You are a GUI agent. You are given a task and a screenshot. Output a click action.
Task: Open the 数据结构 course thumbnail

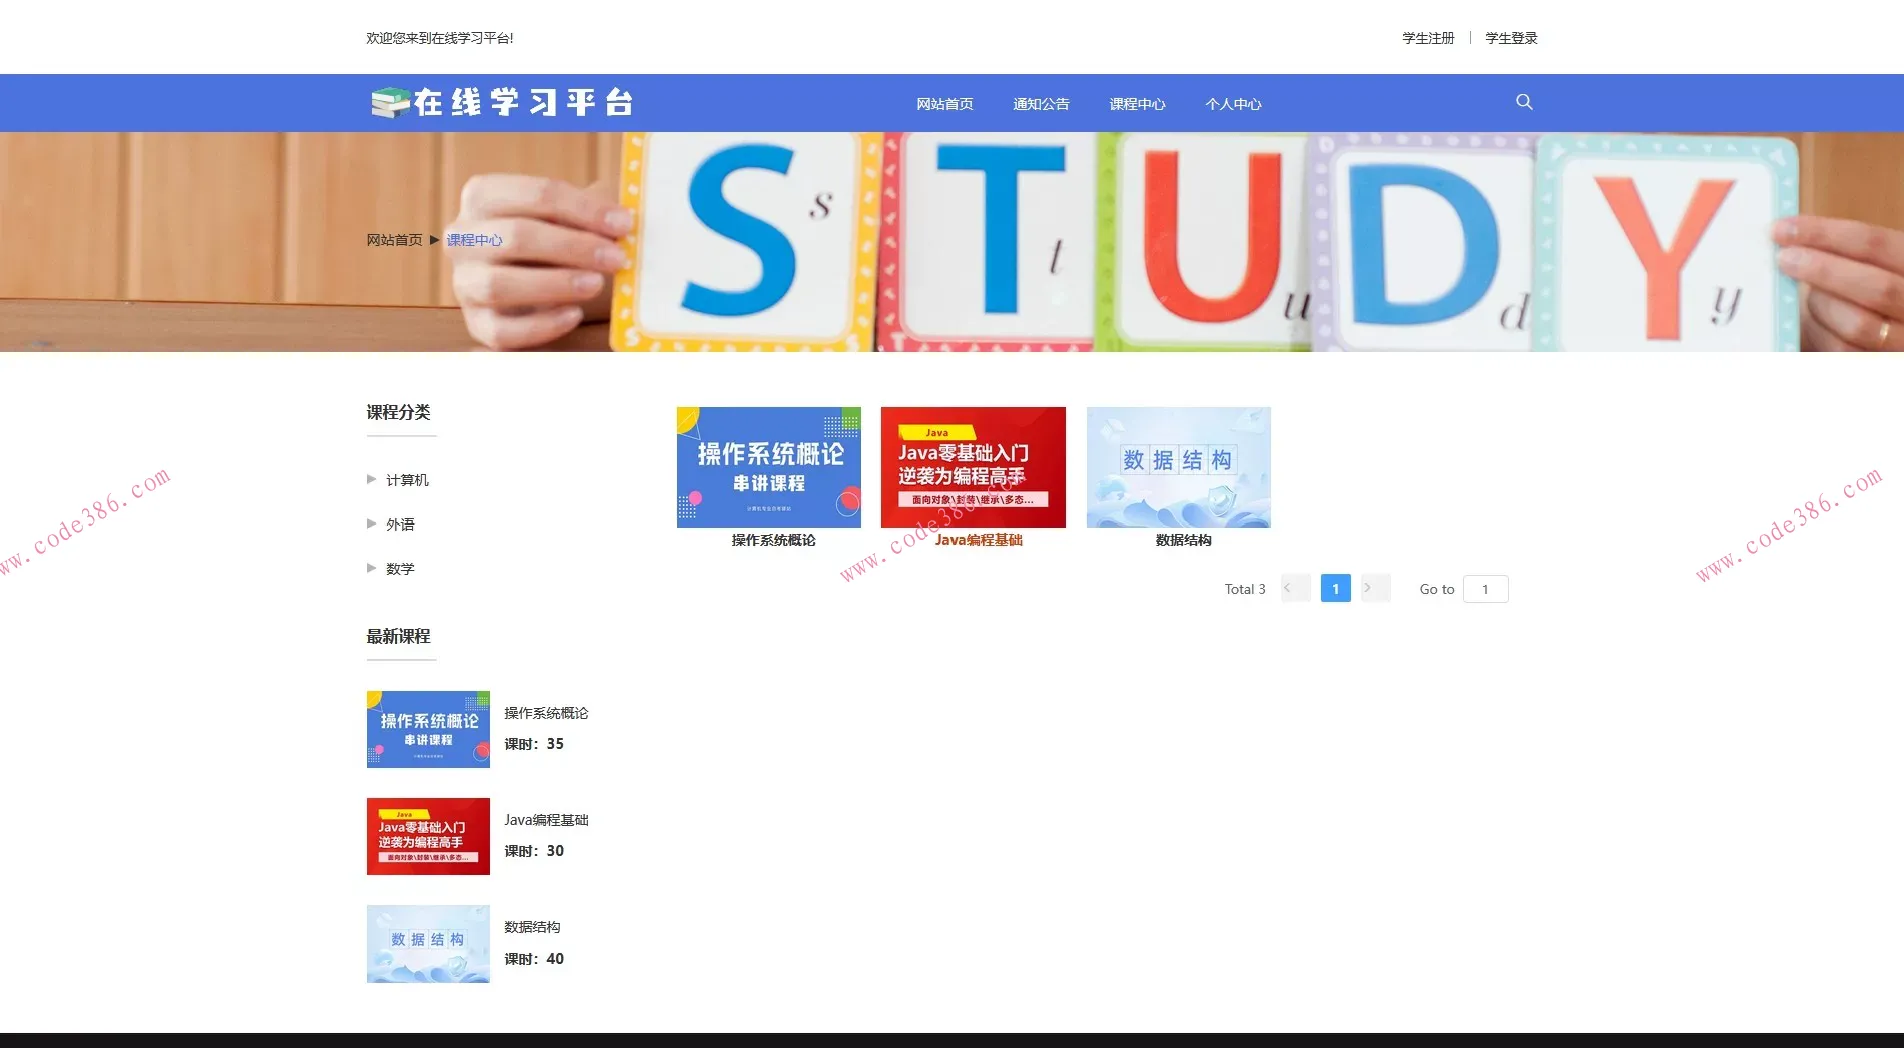coord(1178,467)
